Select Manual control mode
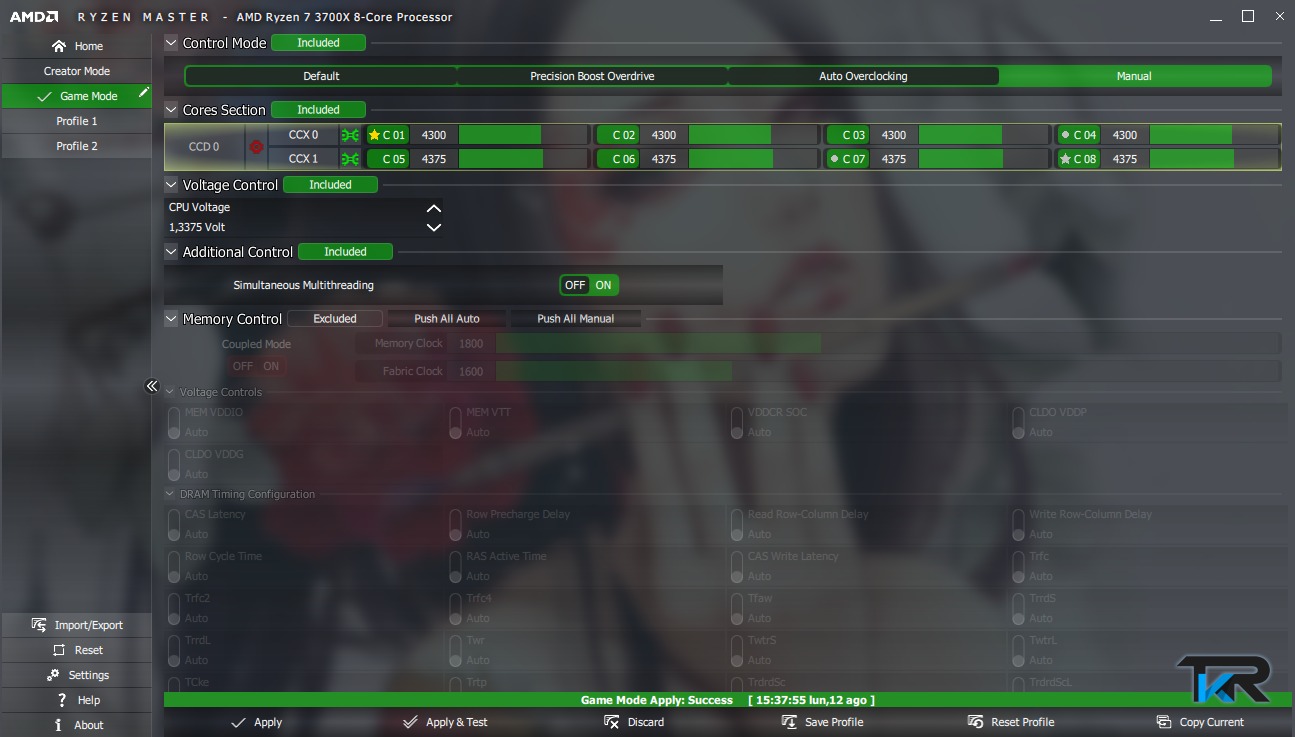The height and width of the screenshot is (737, 1295). tap(1134, 76)
